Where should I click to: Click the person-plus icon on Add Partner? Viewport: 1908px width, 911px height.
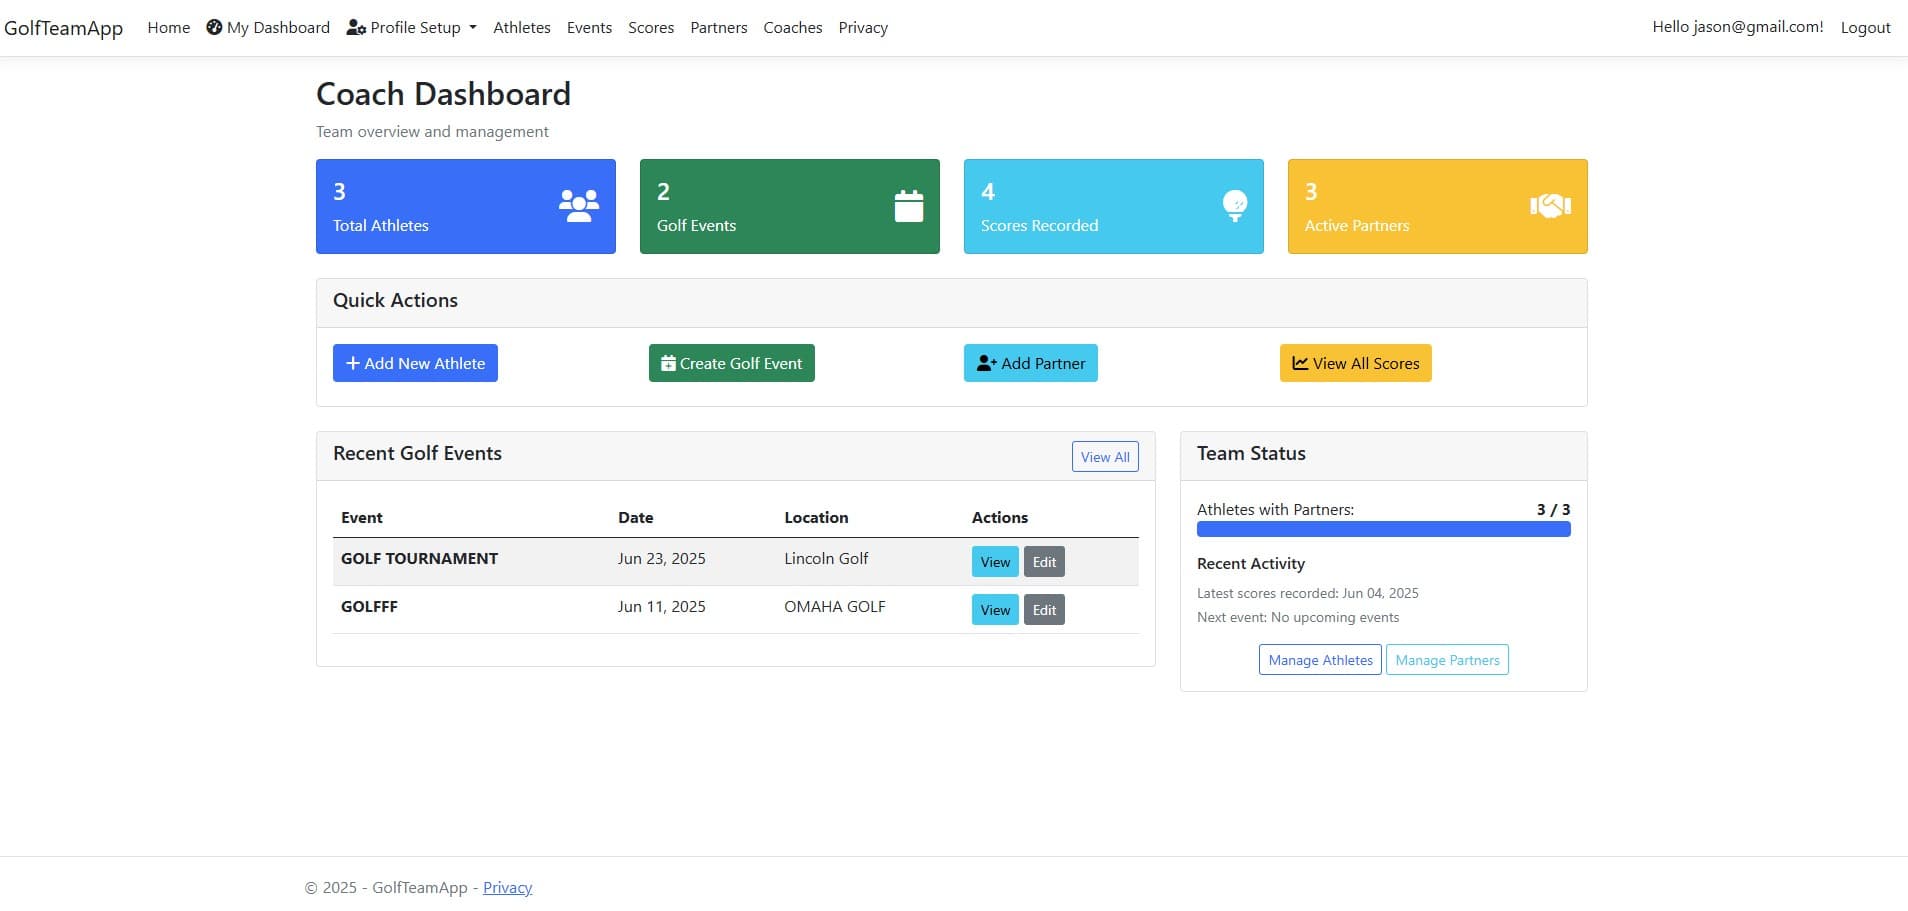click(986, 363)
